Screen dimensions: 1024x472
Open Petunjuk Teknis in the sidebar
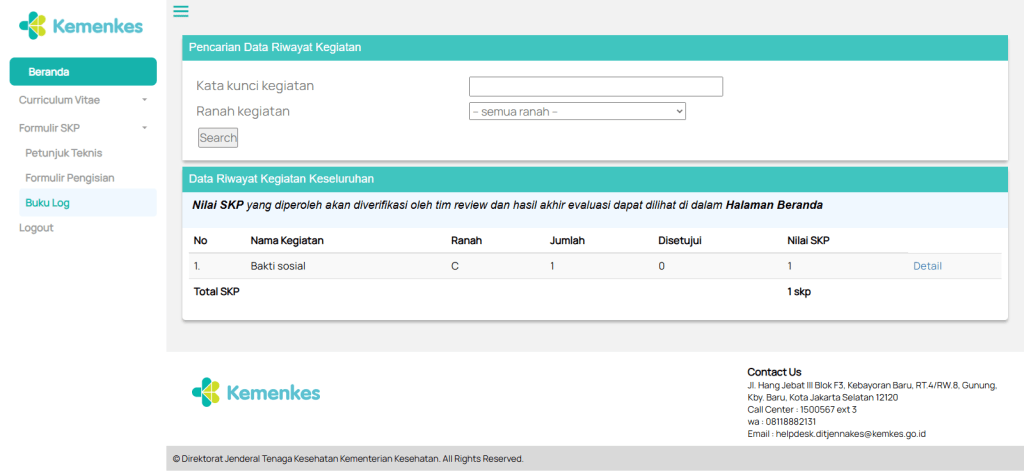point(64,153)
